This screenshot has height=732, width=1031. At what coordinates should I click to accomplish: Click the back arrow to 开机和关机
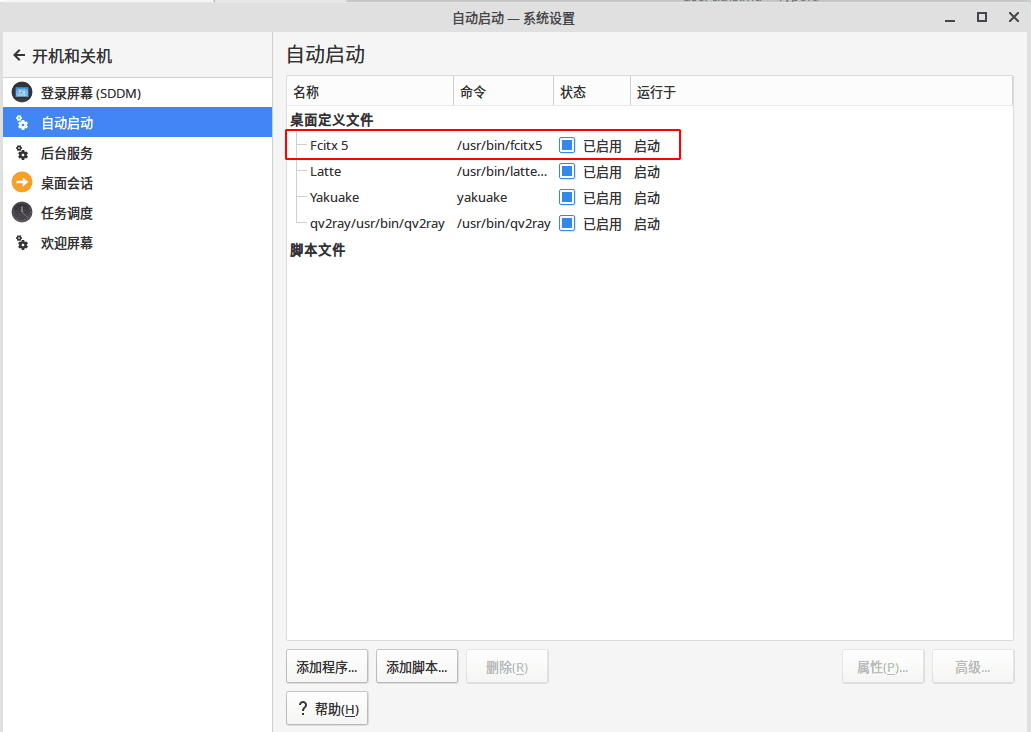click(18, 55)
